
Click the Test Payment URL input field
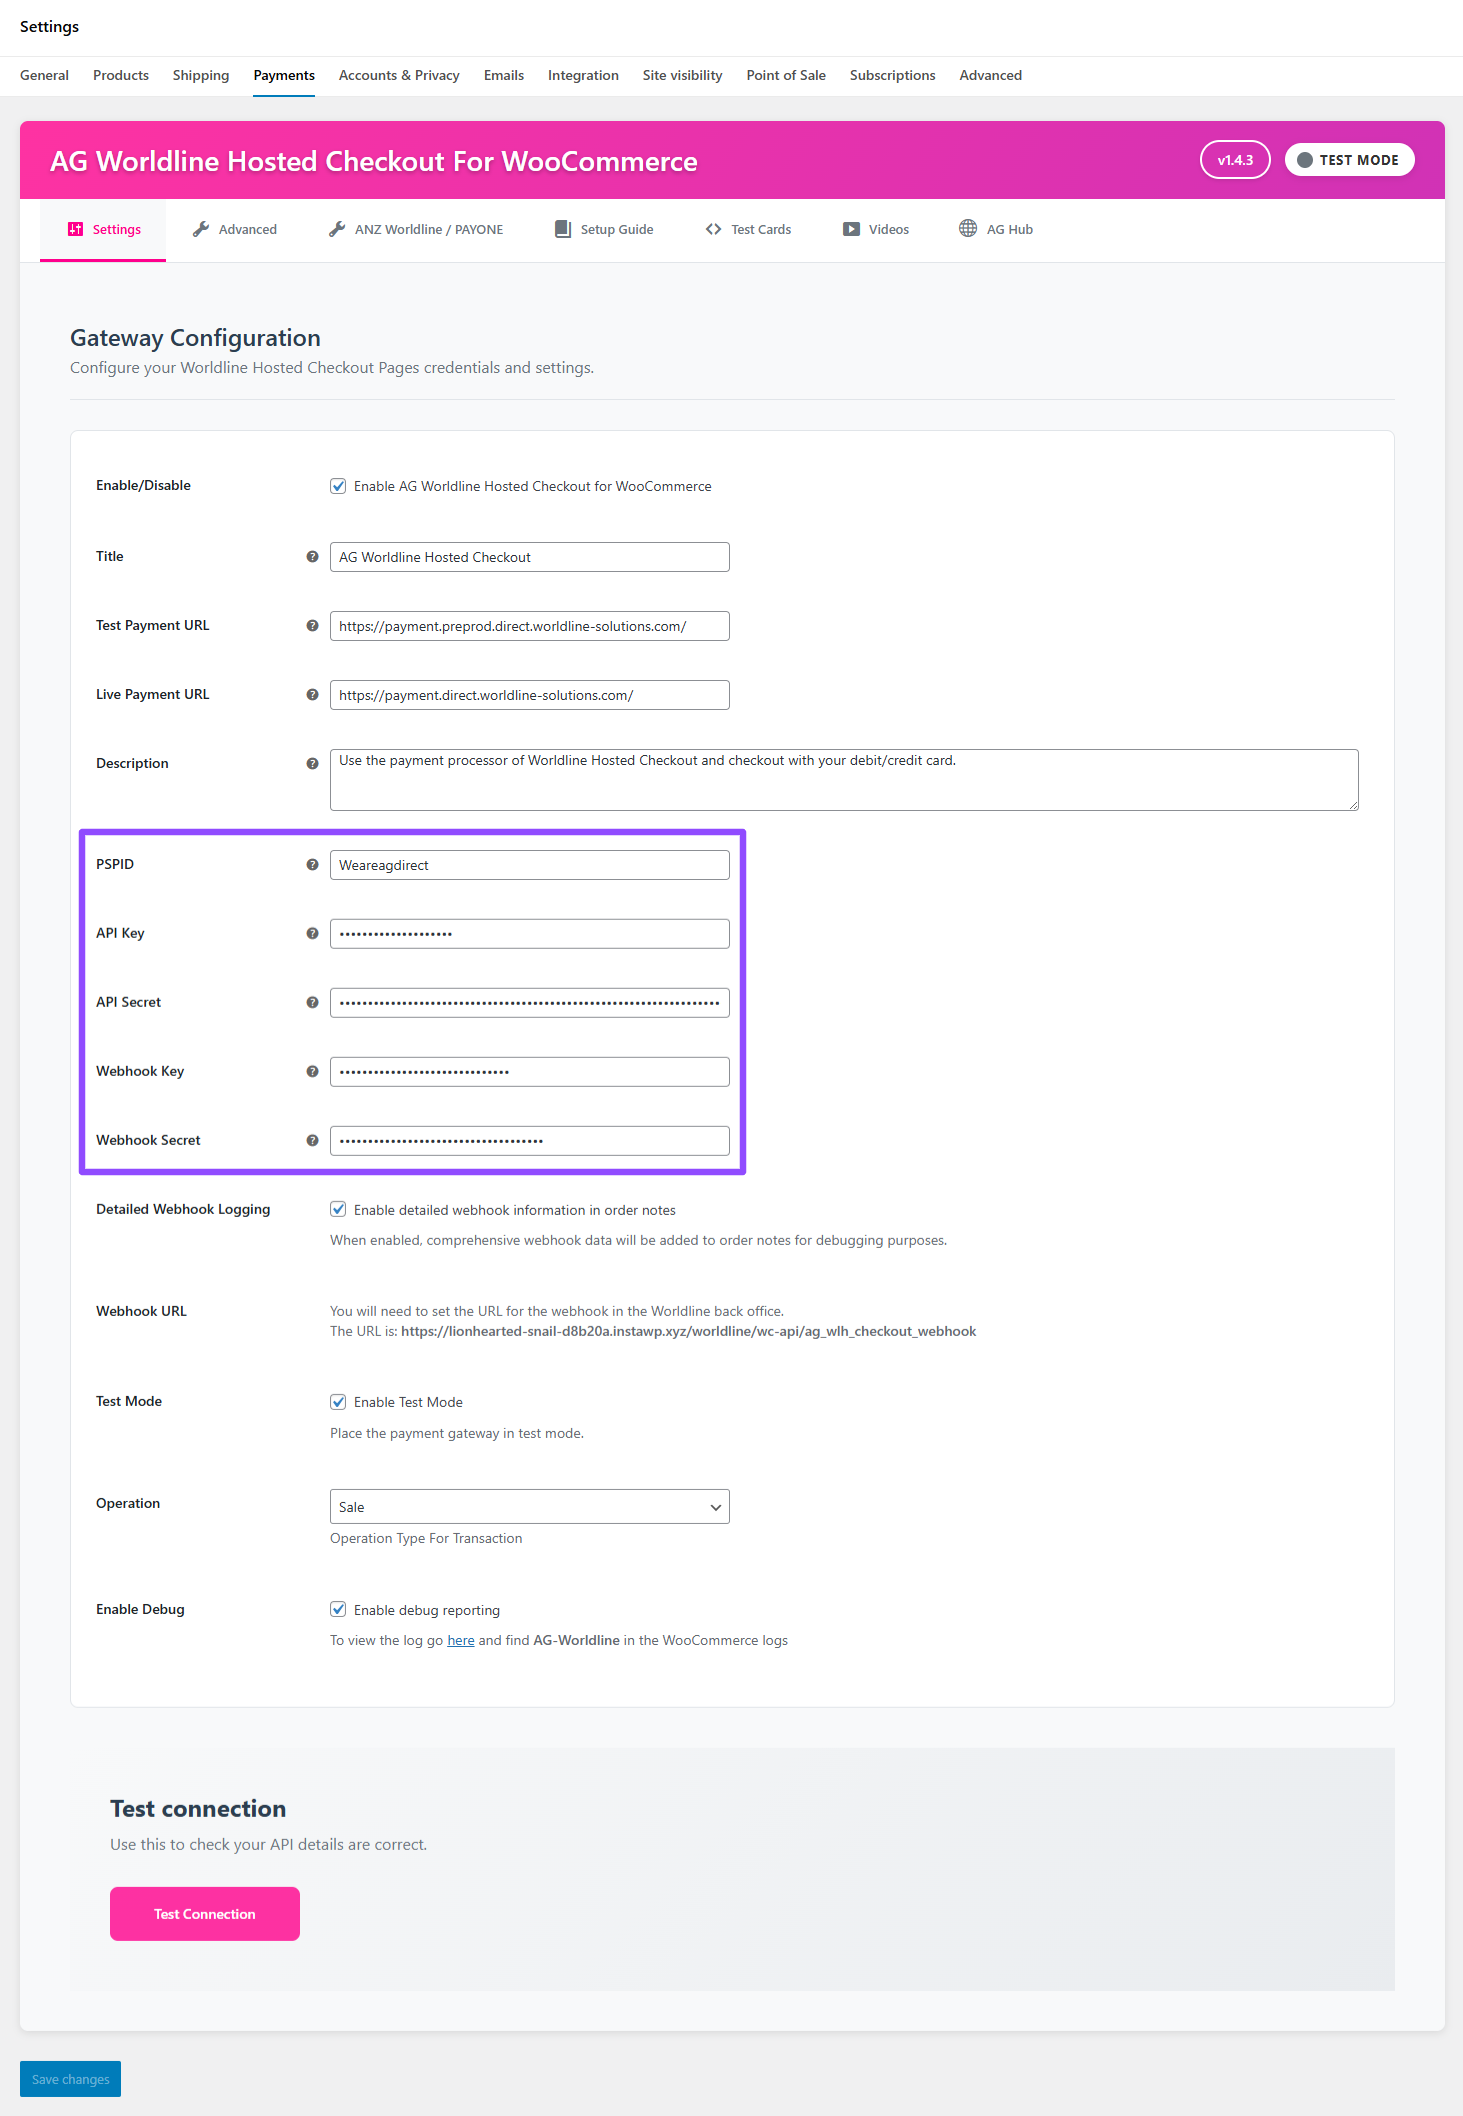pos(529,627)
